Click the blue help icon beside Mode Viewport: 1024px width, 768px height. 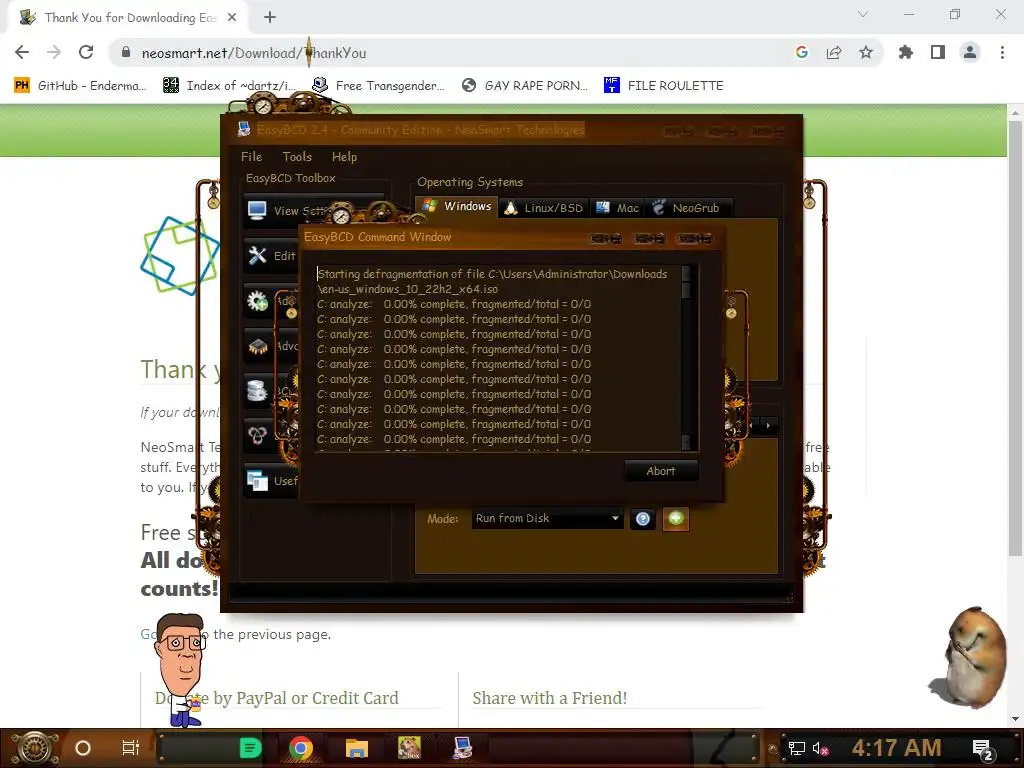tap(643, 519)
